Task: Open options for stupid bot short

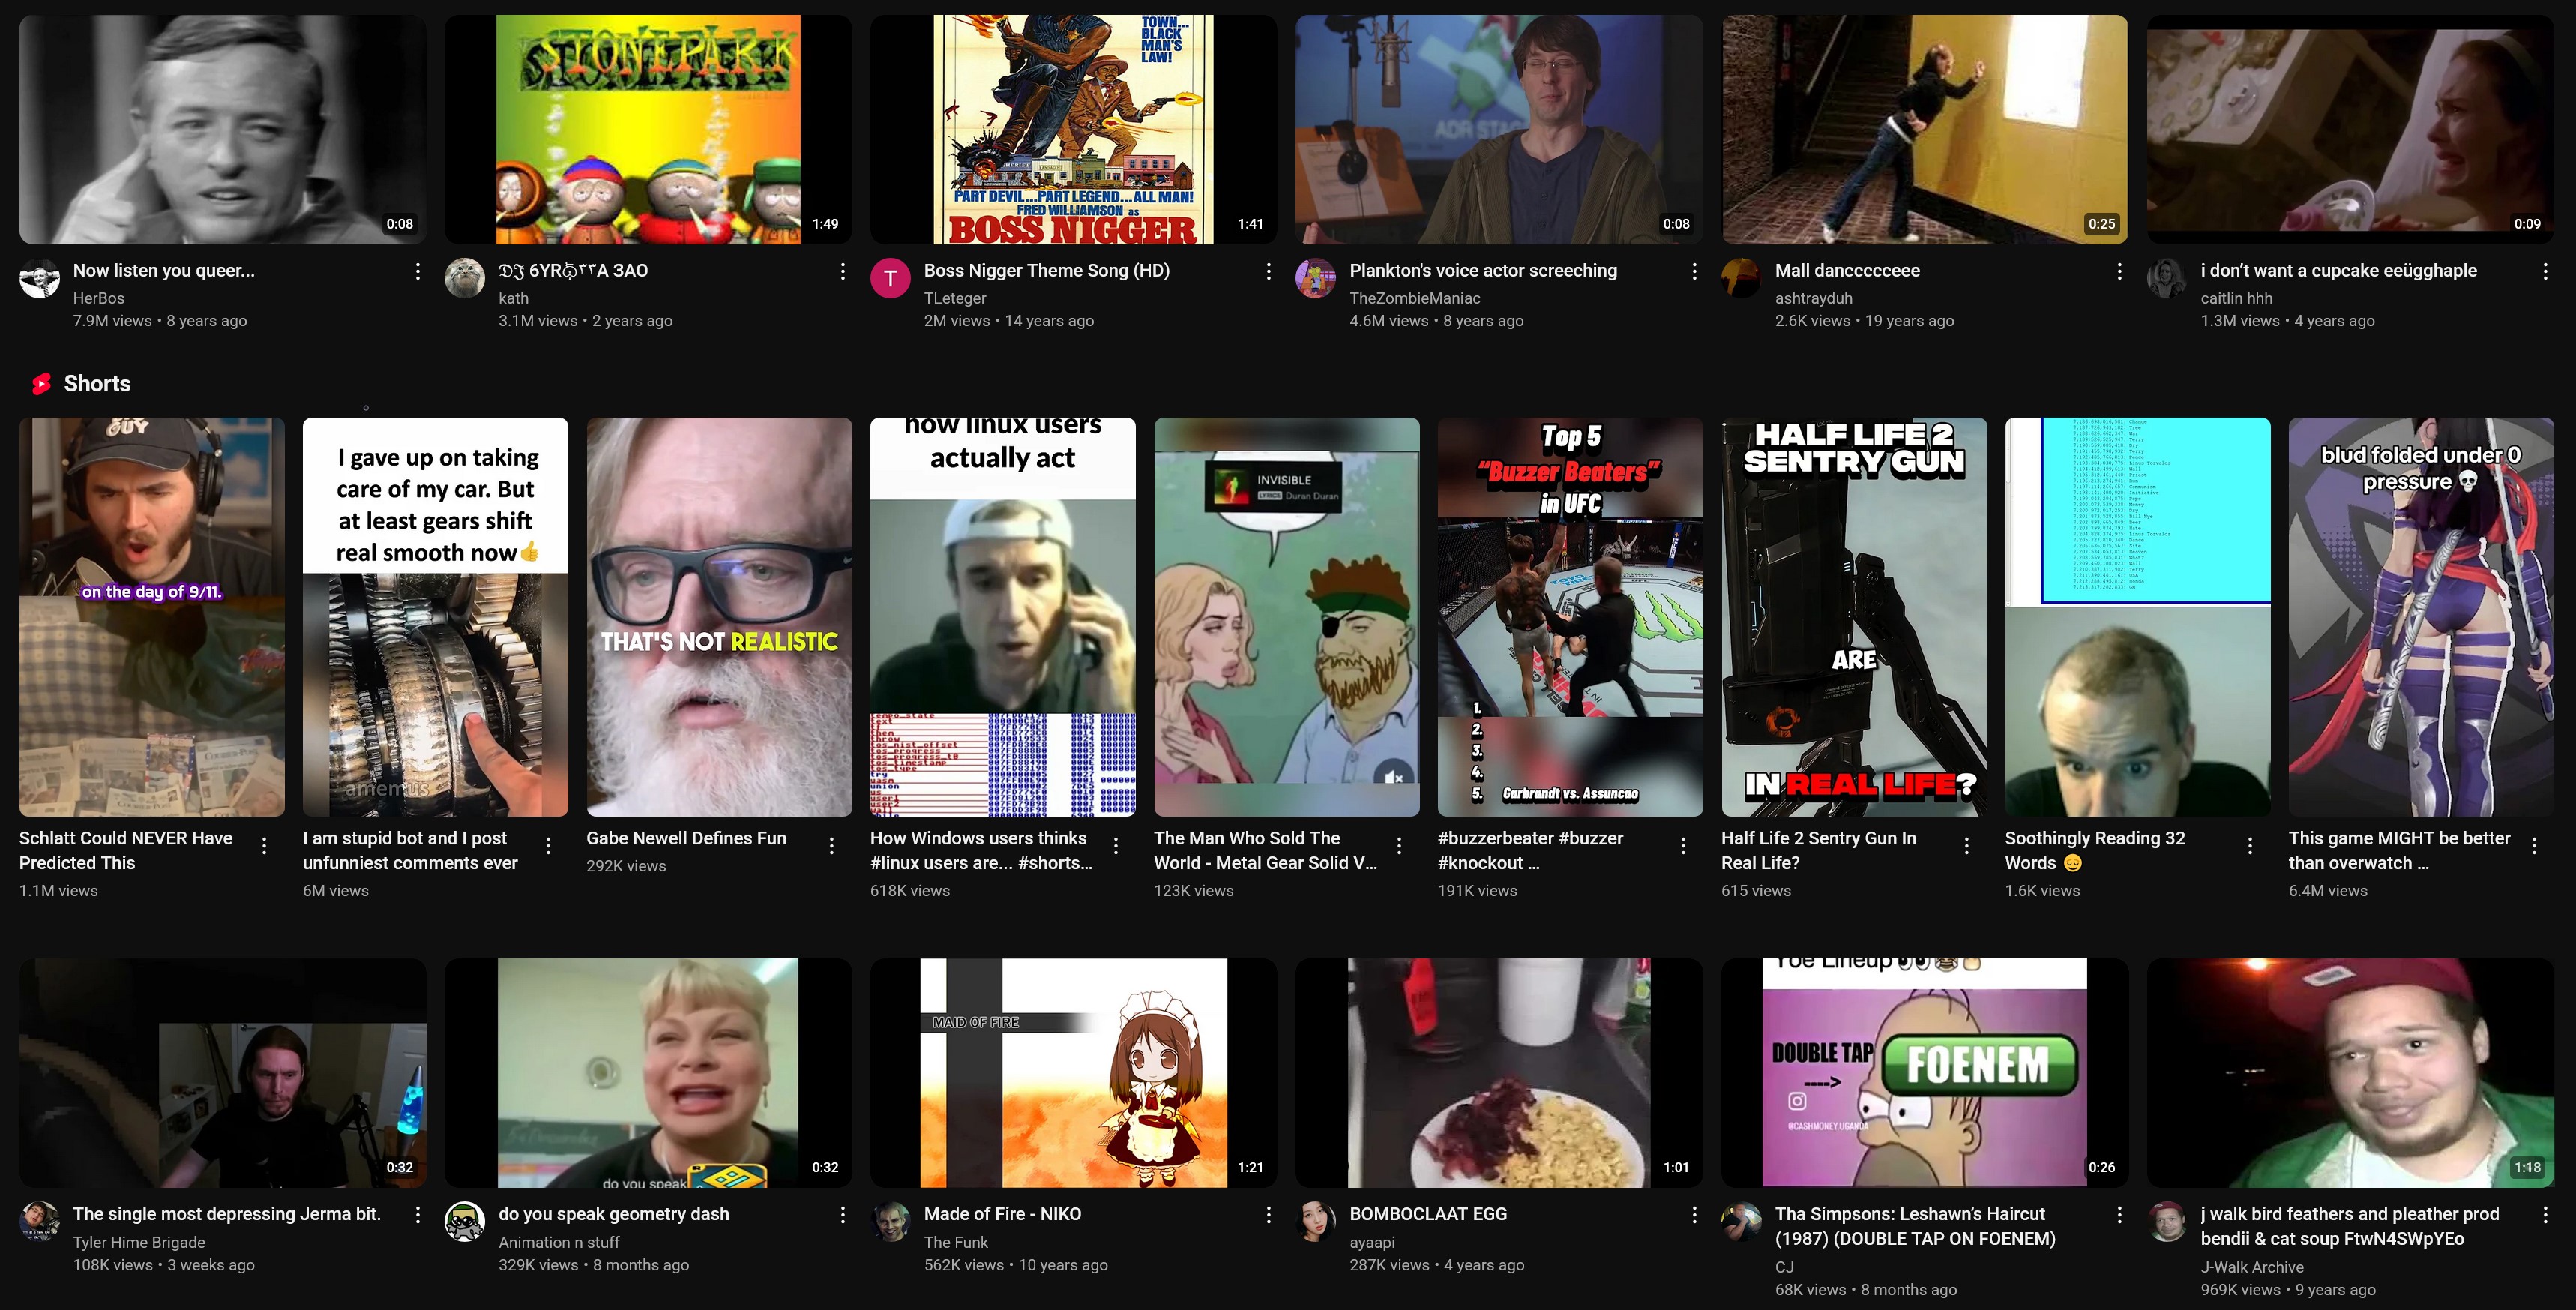Action: (548, 846)
